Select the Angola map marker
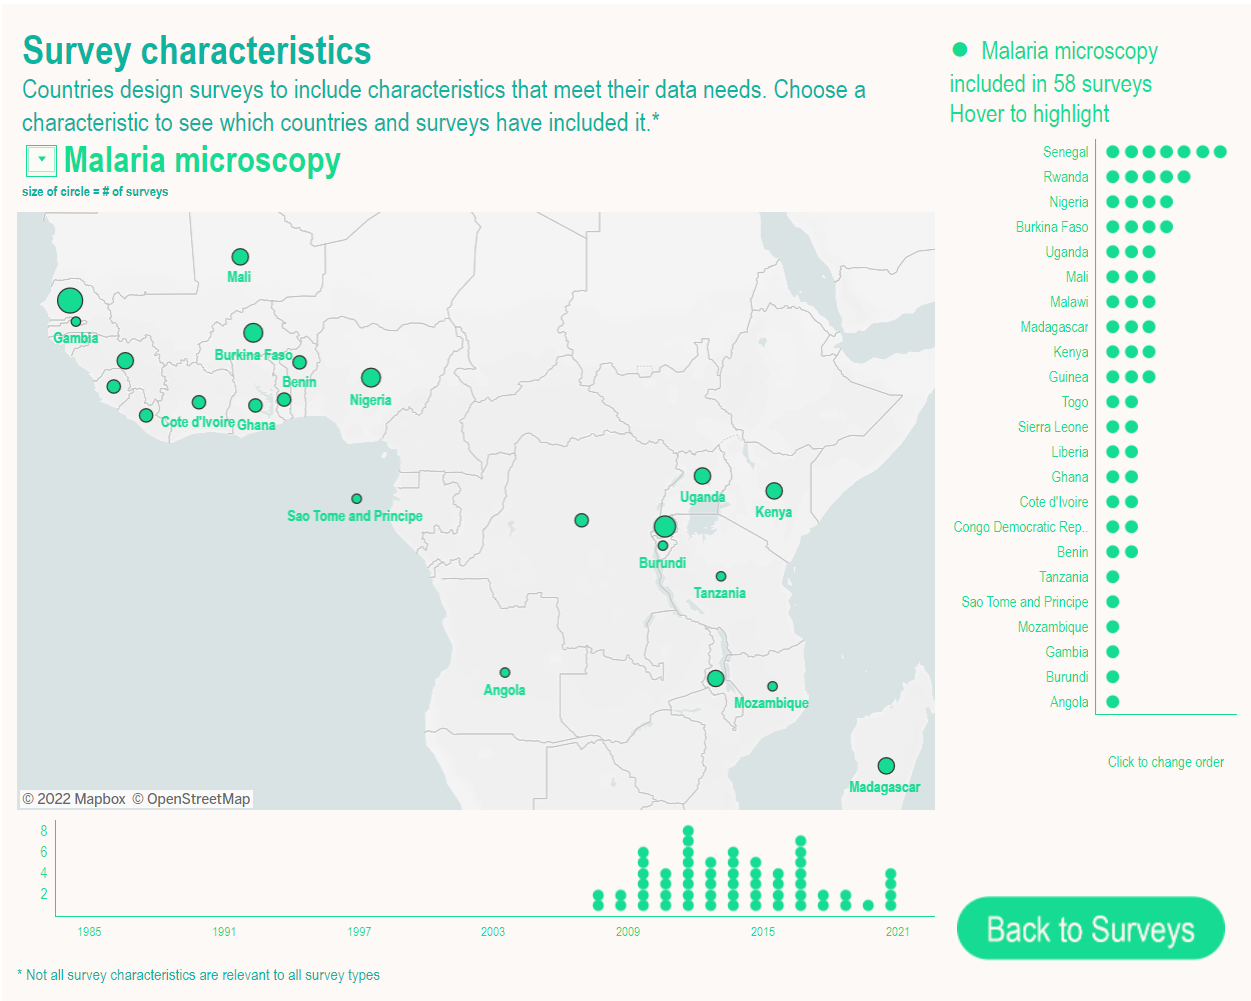This screenshot has height=1001, width=1251. (505, 672)
